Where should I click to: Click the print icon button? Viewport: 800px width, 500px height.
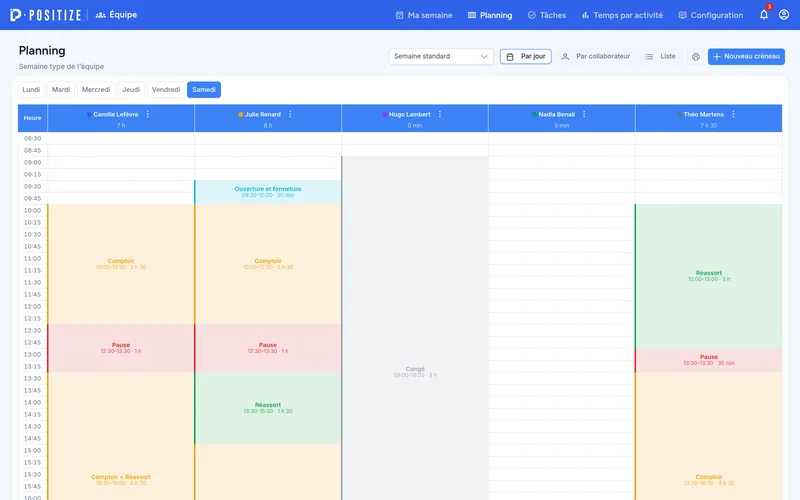[x=695, y=57]
